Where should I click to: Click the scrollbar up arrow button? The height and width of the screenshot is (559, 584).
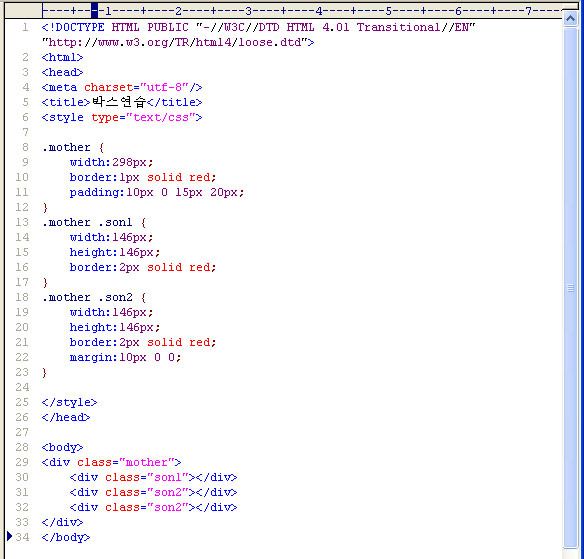(x=570, y=19)
